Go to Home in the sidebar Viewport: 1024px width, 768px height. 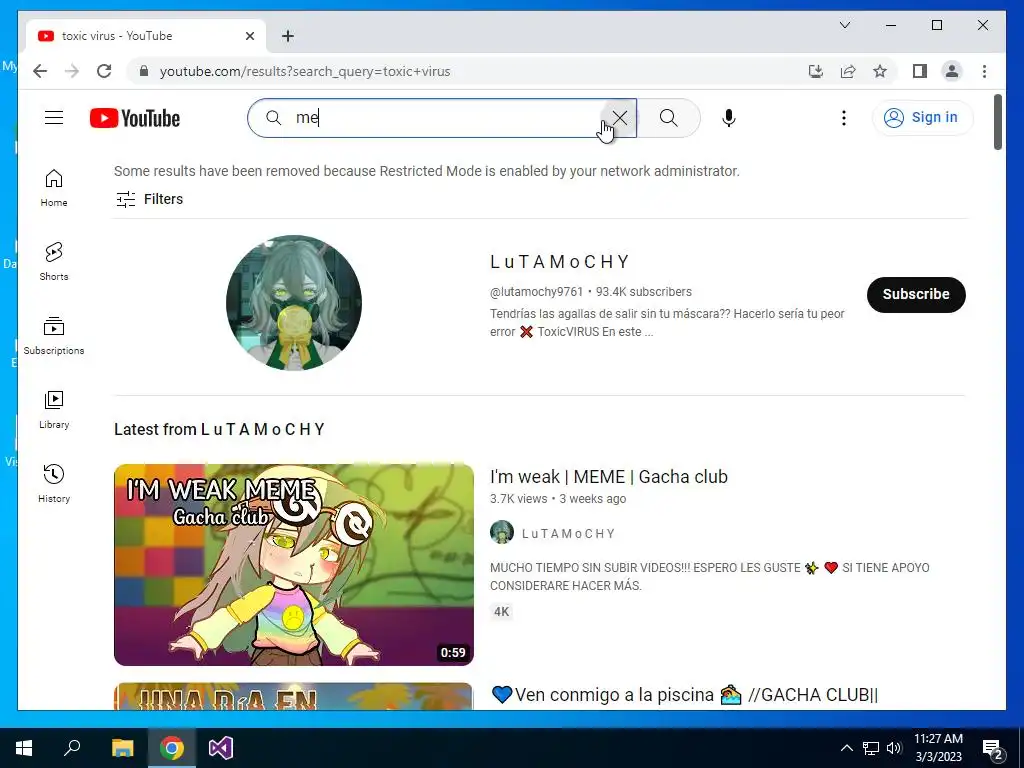coord(54,188)
